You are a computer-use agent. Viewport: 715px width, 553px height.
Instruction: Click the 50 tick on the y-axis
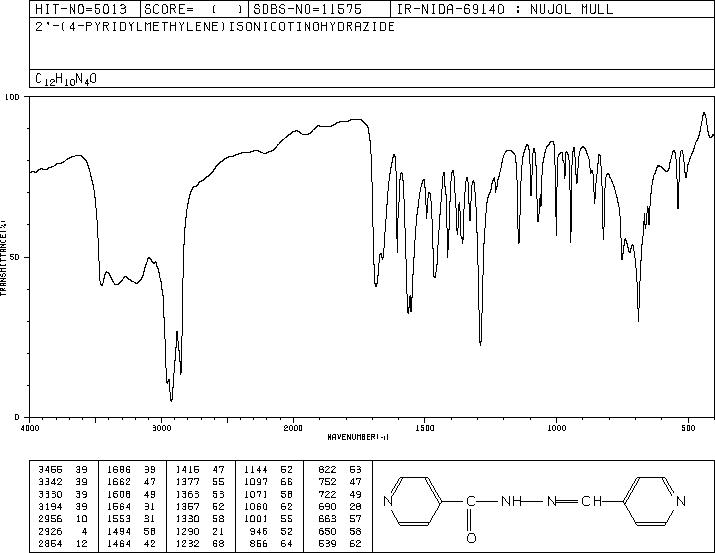tap(16, 257)
